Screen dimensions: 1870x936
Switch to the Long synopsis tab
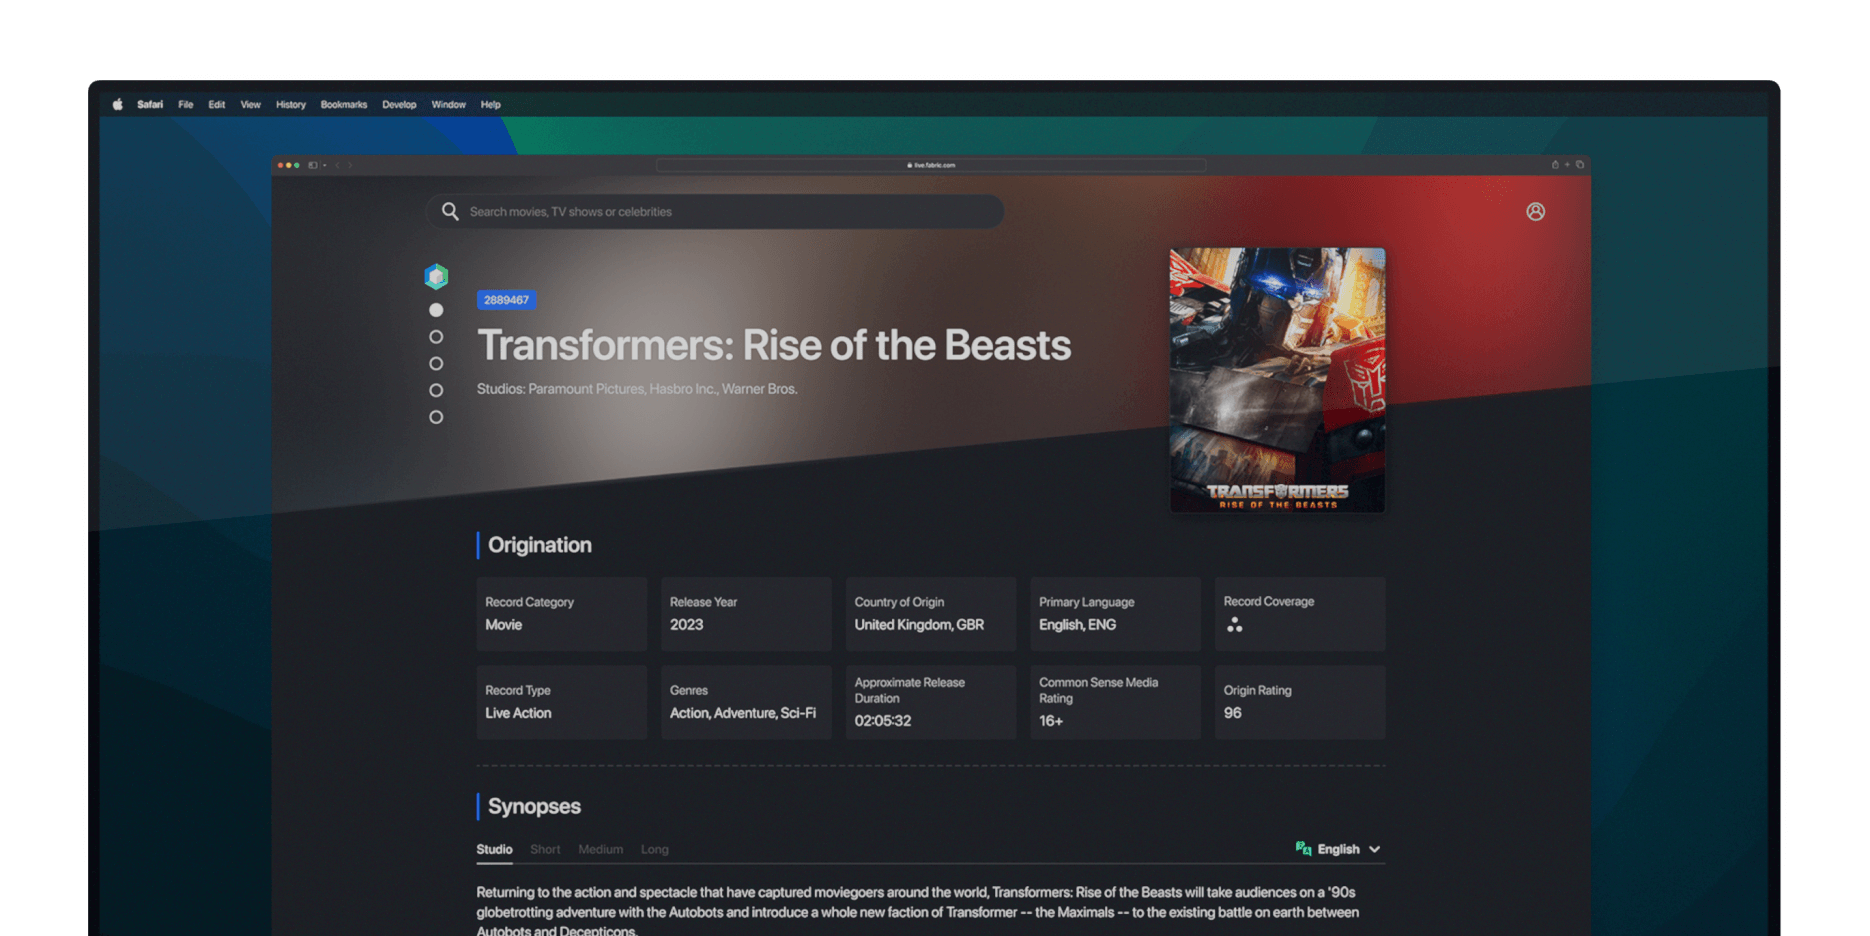[x=655, y=849]
